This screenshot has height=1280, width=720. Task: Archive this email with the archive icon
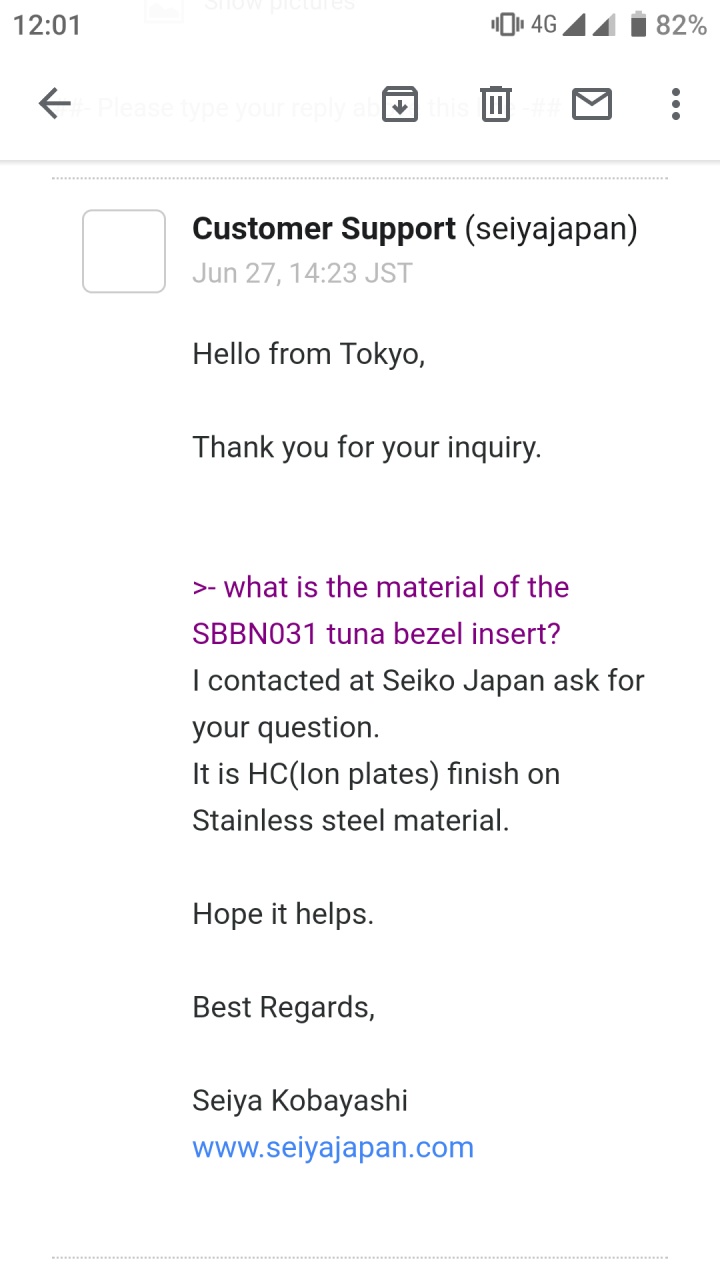pos(400,104)
